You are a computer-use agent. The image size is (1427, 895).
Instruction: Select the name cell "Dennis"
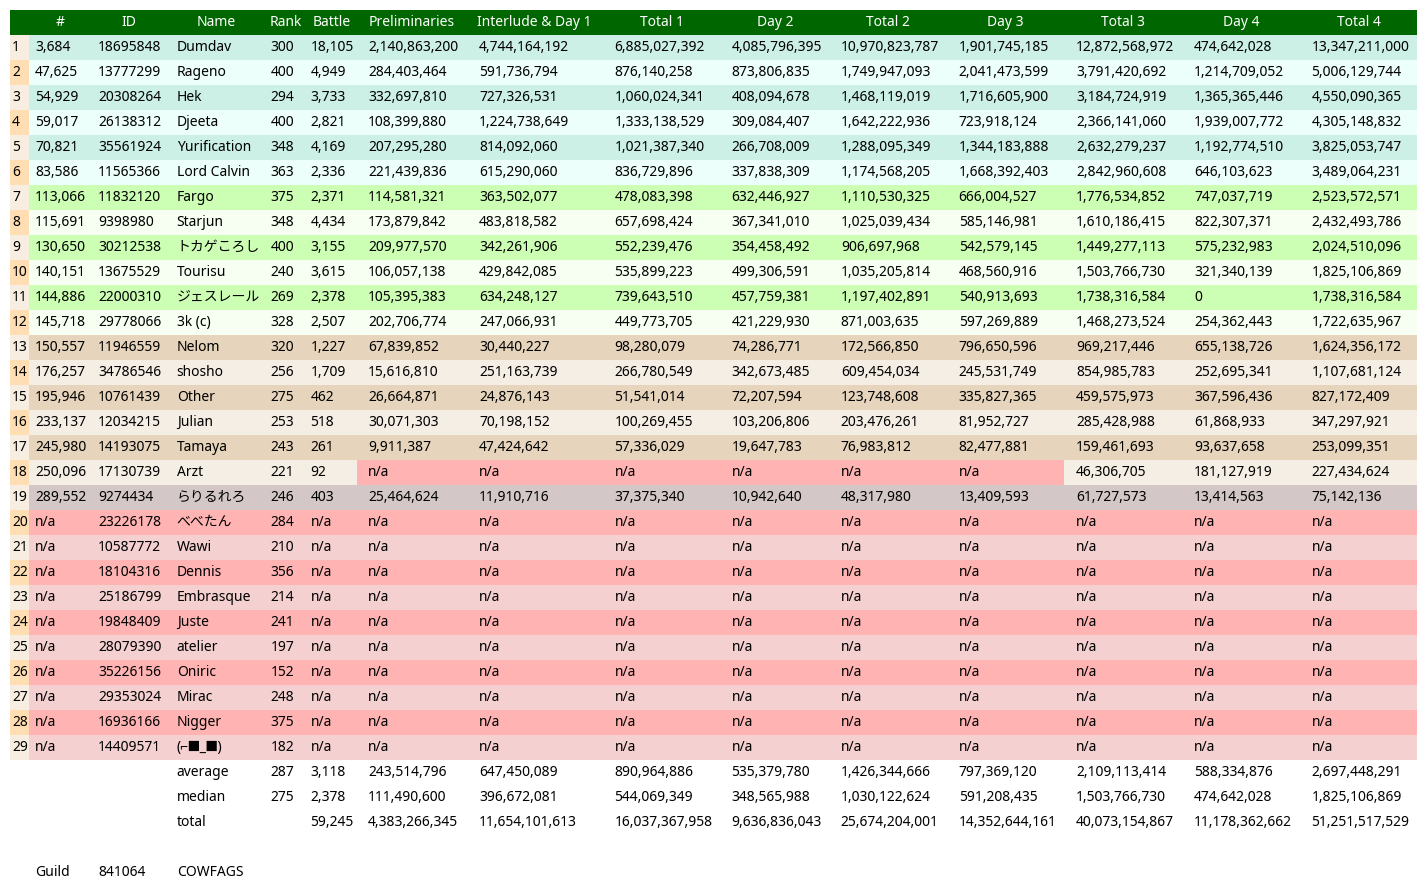click(x=197, y=571)
